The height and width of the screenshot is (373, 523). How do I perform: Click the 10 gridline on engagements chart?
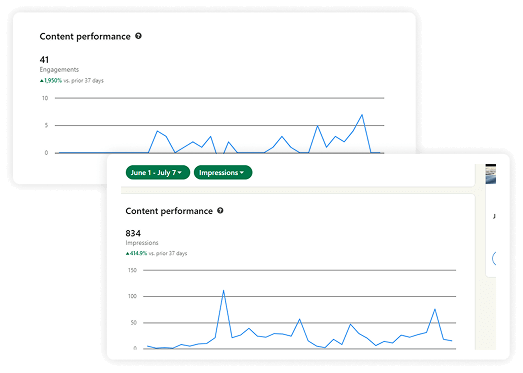coord(219,98)
